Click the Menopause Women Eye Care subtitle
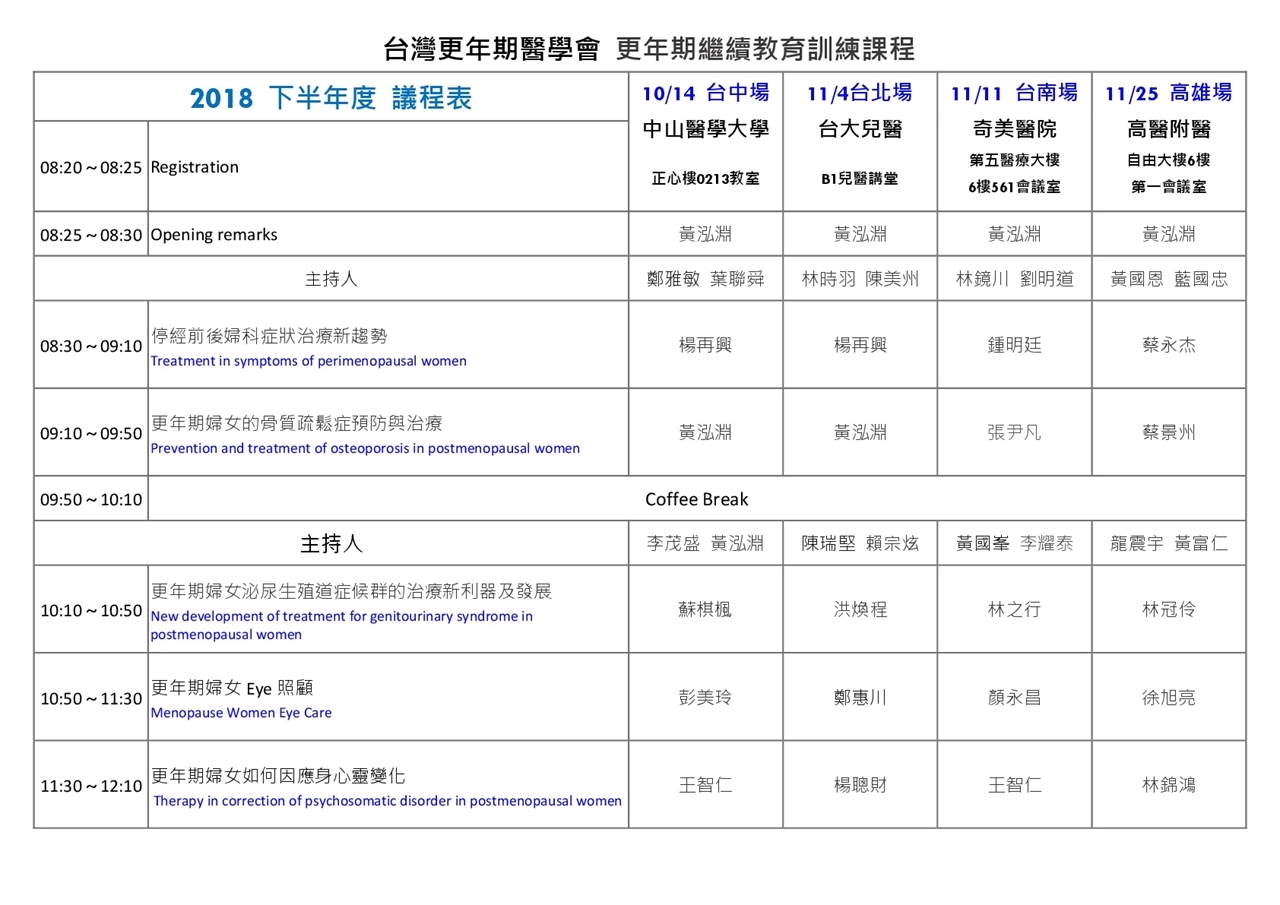The image size is (1280, 905). [241, 713]
